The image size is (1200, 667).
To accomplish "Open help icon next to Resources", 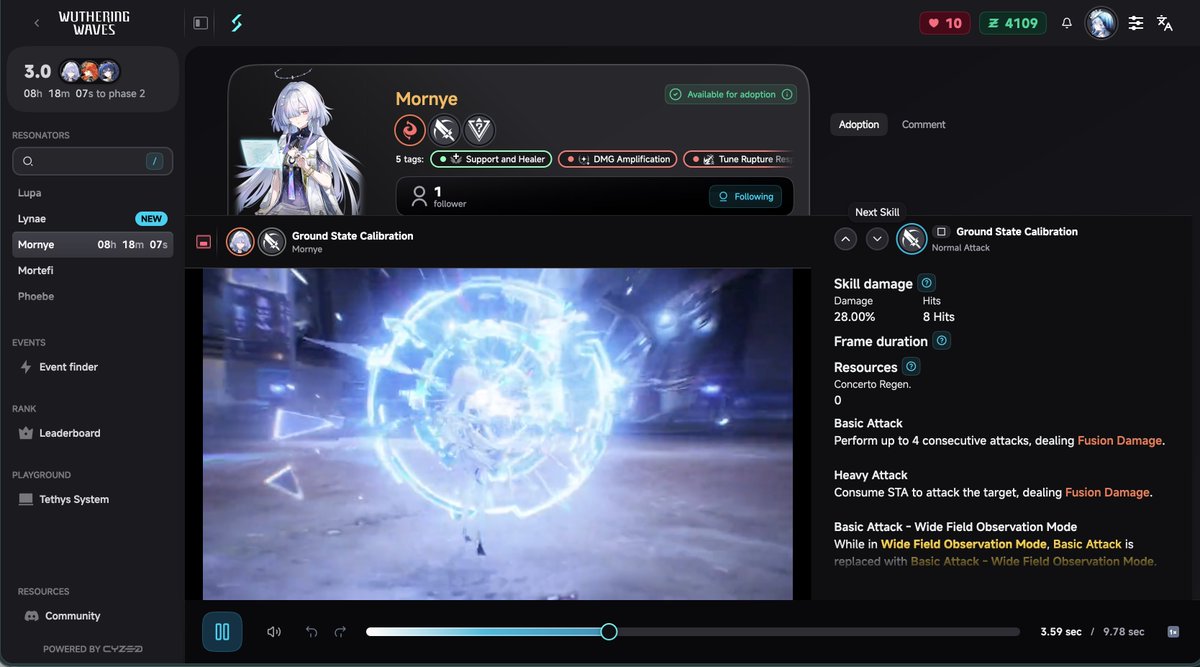I will (x=911, y=367).
